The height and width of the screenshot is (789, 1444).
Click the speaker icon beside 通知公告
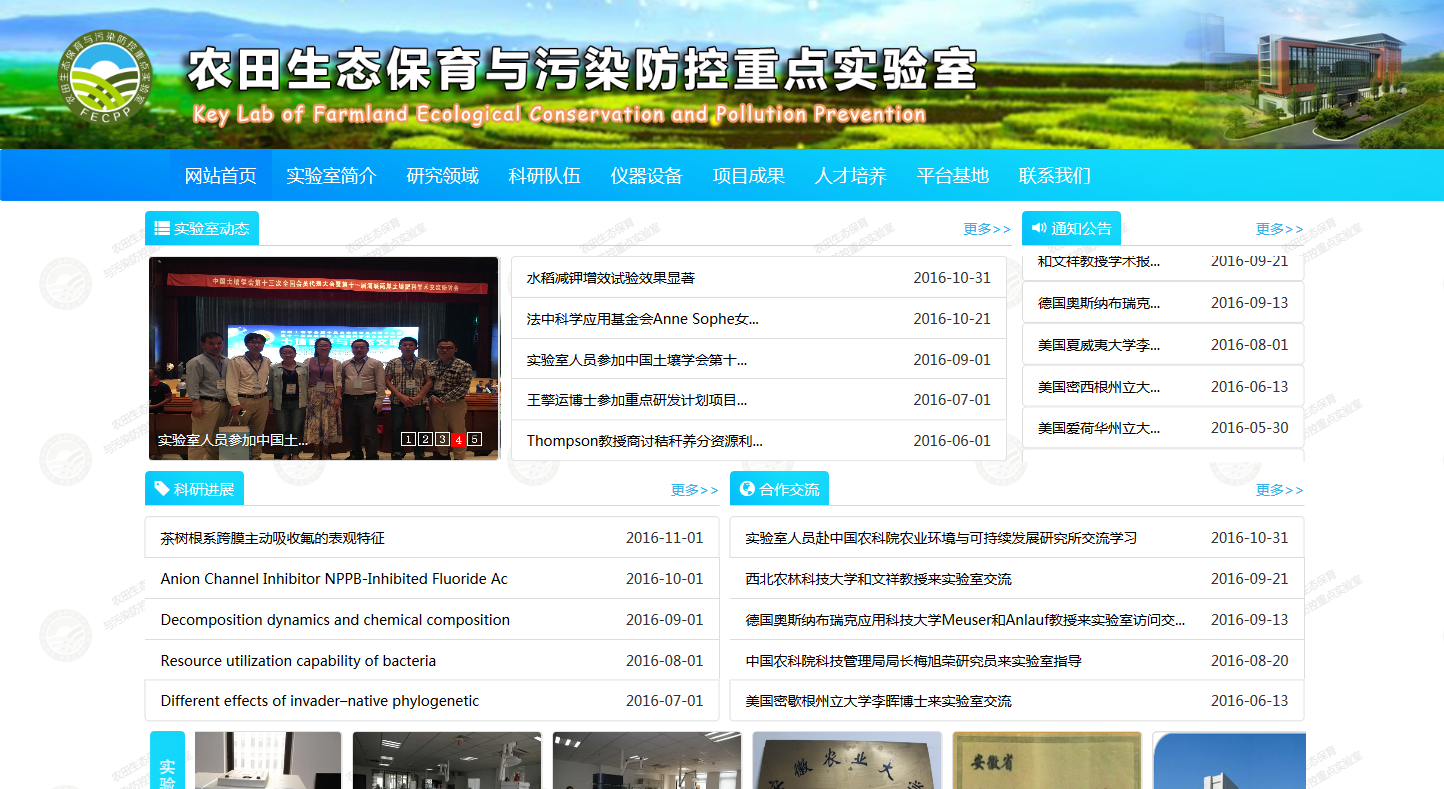click(x=1039, y=228)
